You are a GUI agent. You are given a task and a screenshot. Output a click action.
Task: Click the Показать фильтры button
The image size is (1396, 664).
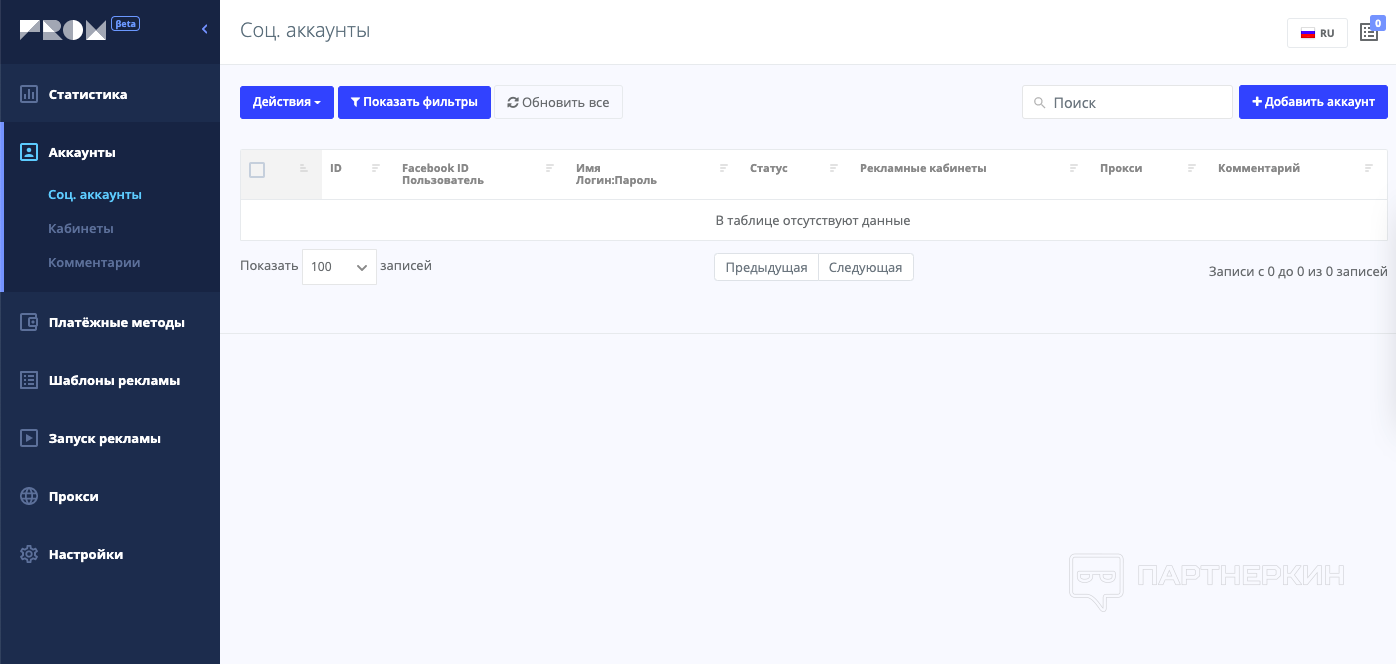coord(414,102)
